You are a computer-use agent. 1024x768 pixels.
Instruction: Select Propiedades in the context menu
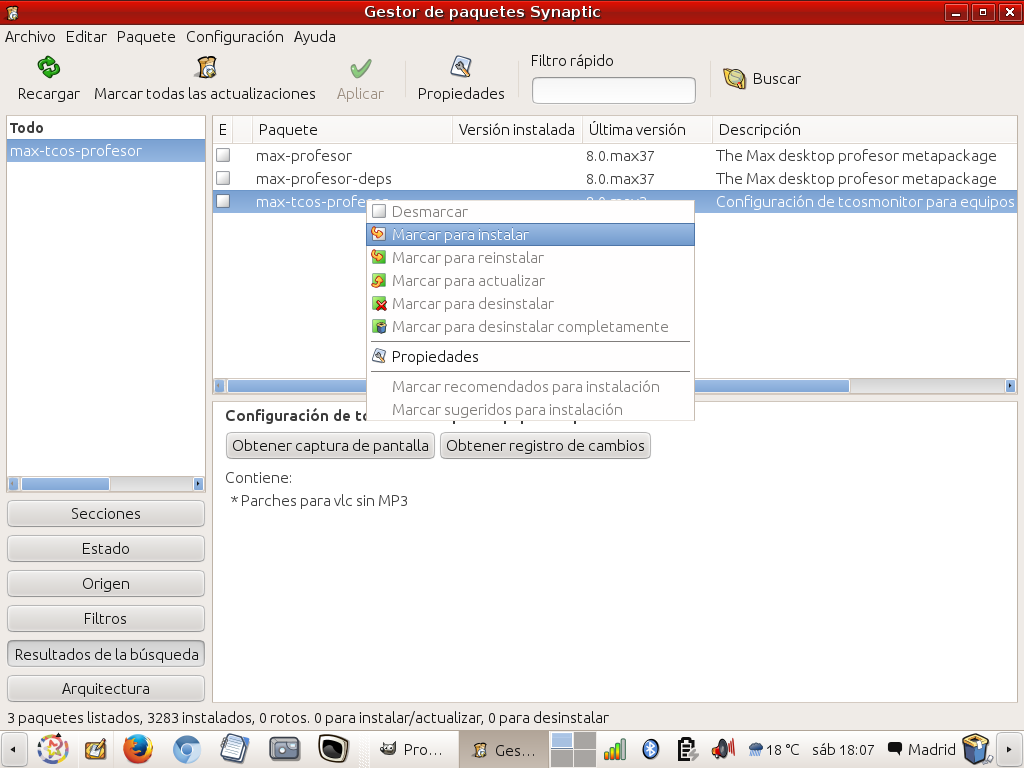tap(435, 357)
